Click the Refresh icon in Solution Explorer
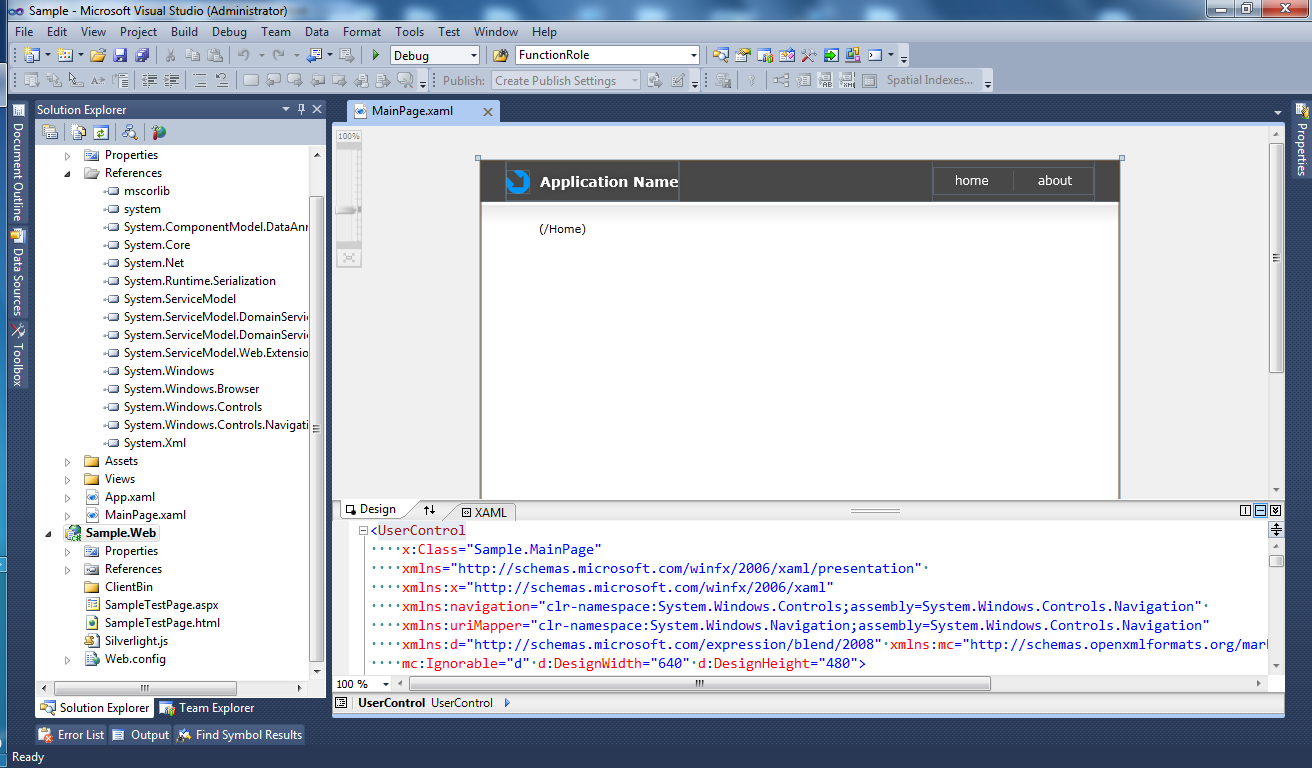Viewport: 1312px width, 768px height. (100, 131)
